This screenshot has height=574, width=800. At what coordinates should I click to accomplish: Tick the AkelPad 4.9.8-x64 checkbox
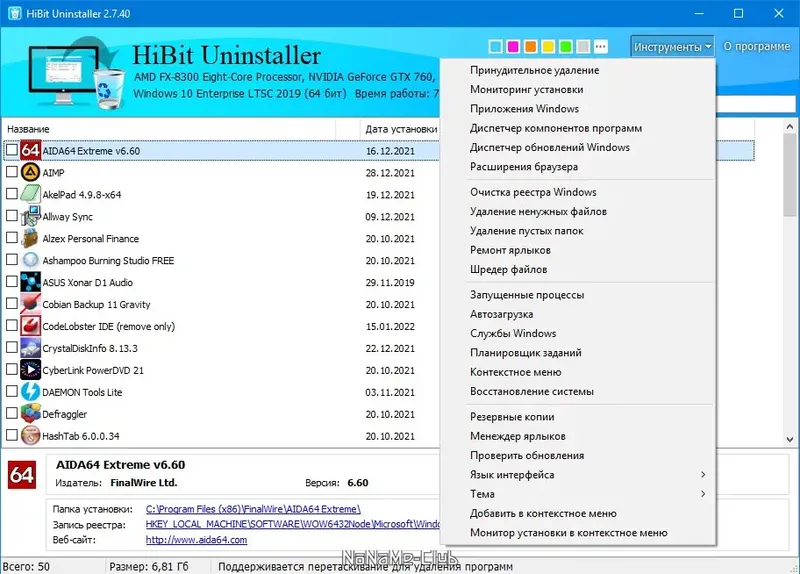11,194
